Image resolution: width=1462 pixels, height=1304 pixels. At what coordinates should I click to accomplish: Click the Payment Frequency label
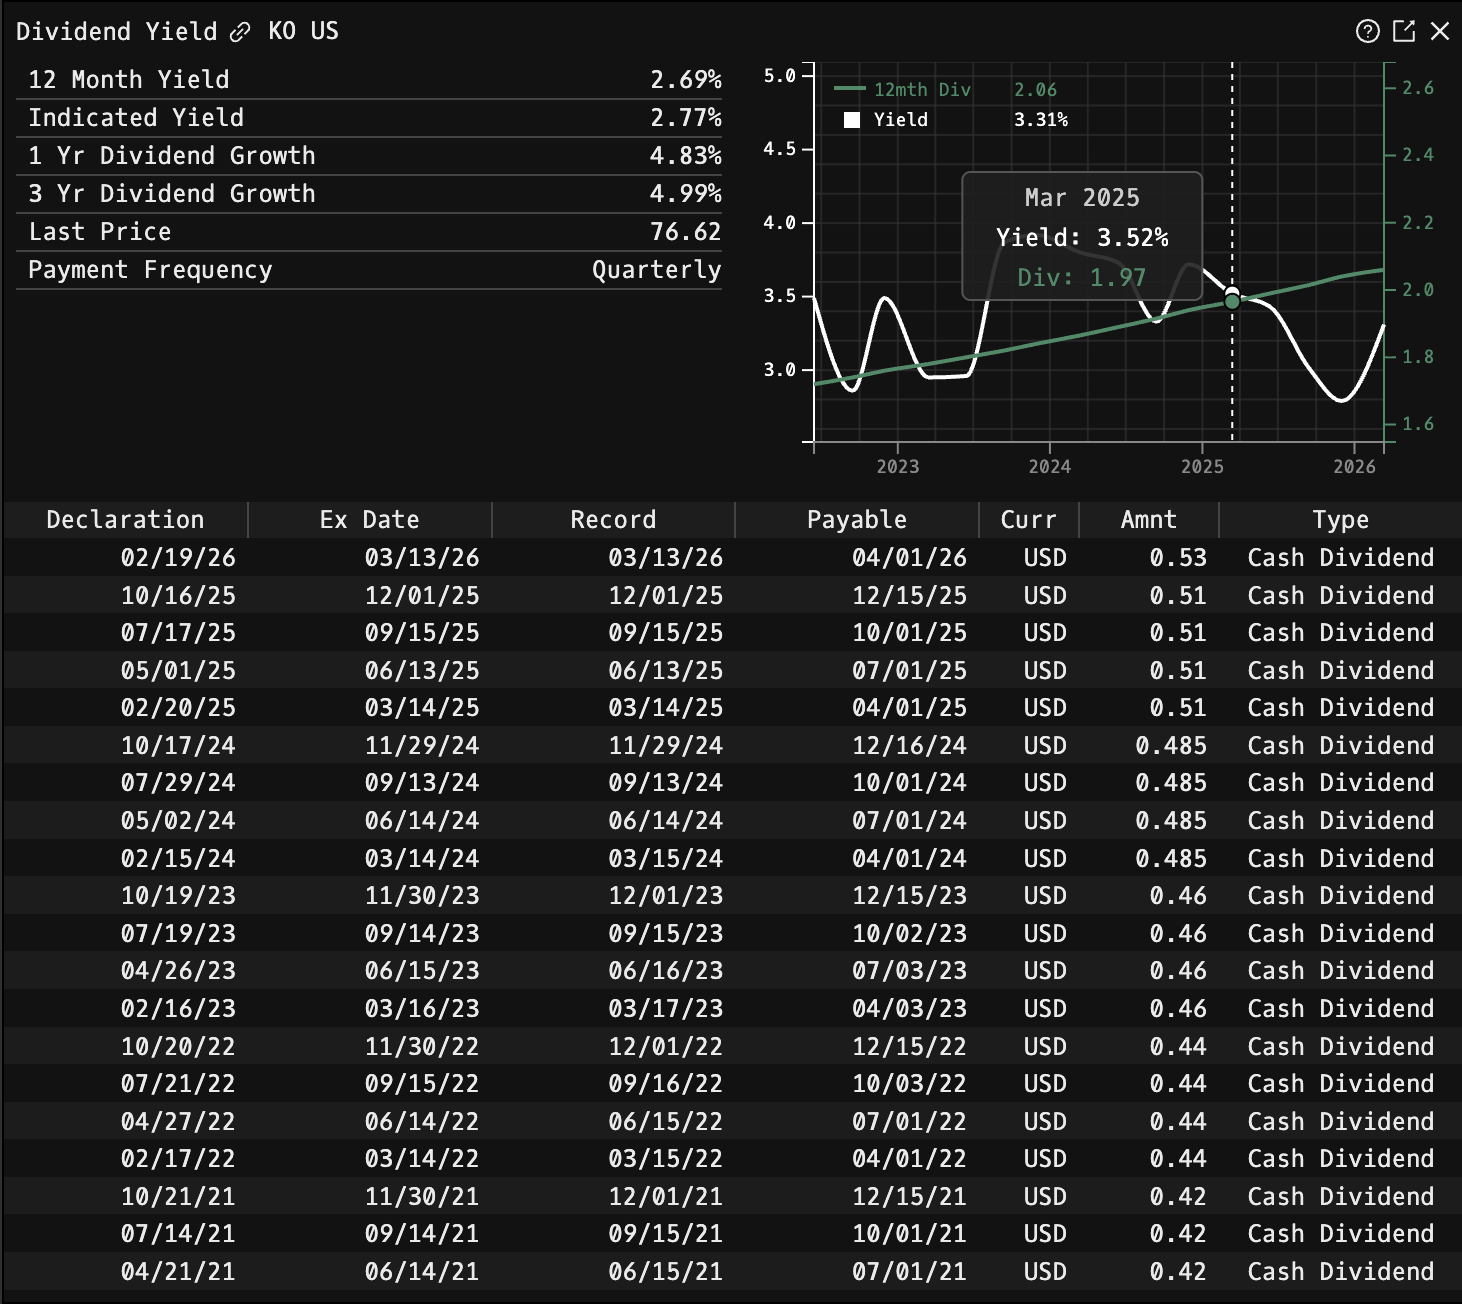point(150,270)
